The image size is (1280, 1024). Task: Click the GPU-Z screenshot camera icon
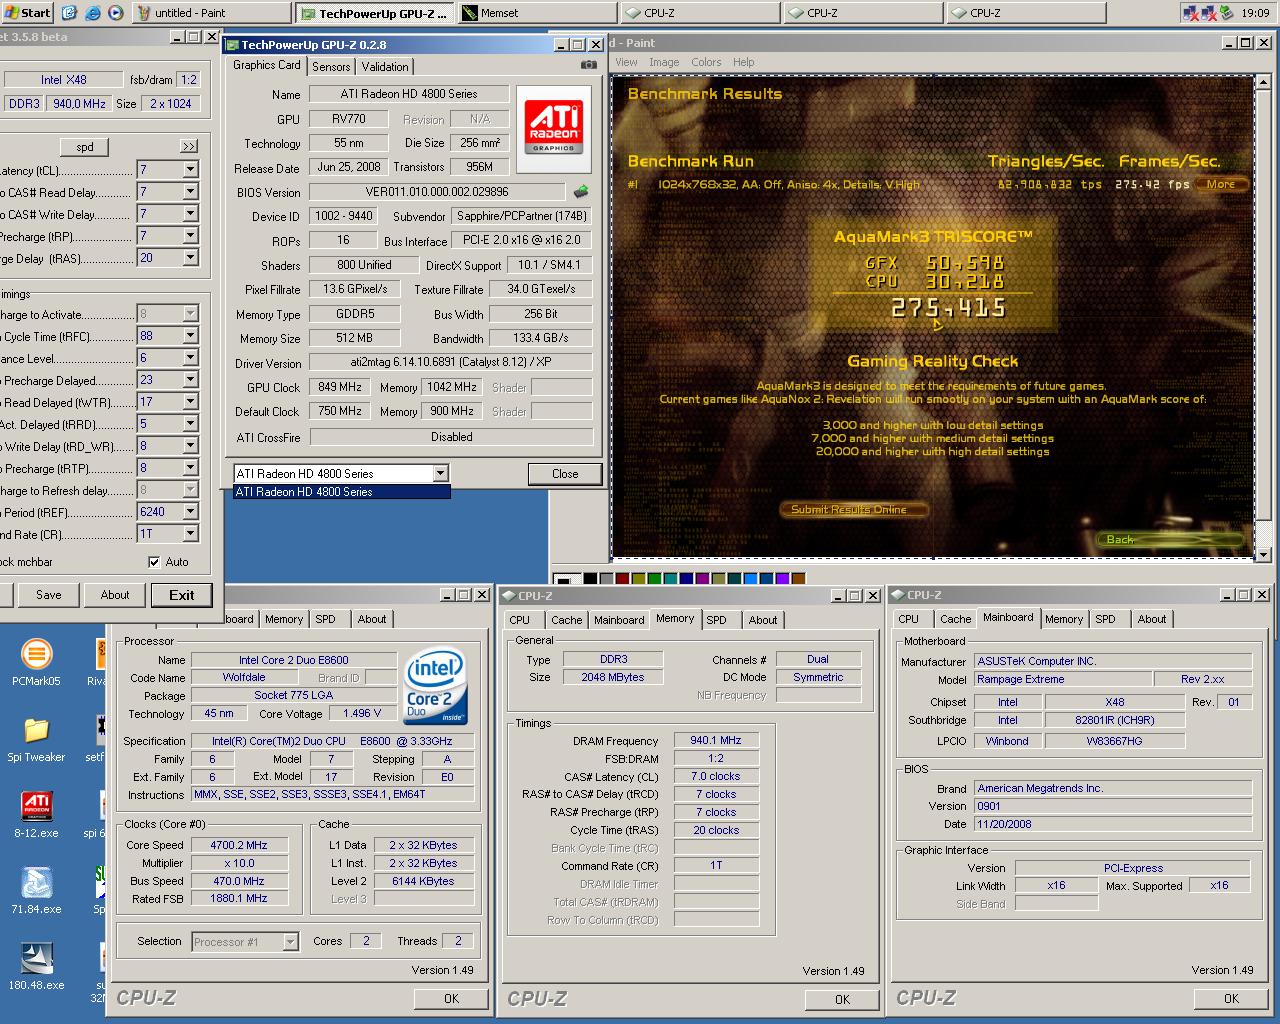tap(589, 65)
